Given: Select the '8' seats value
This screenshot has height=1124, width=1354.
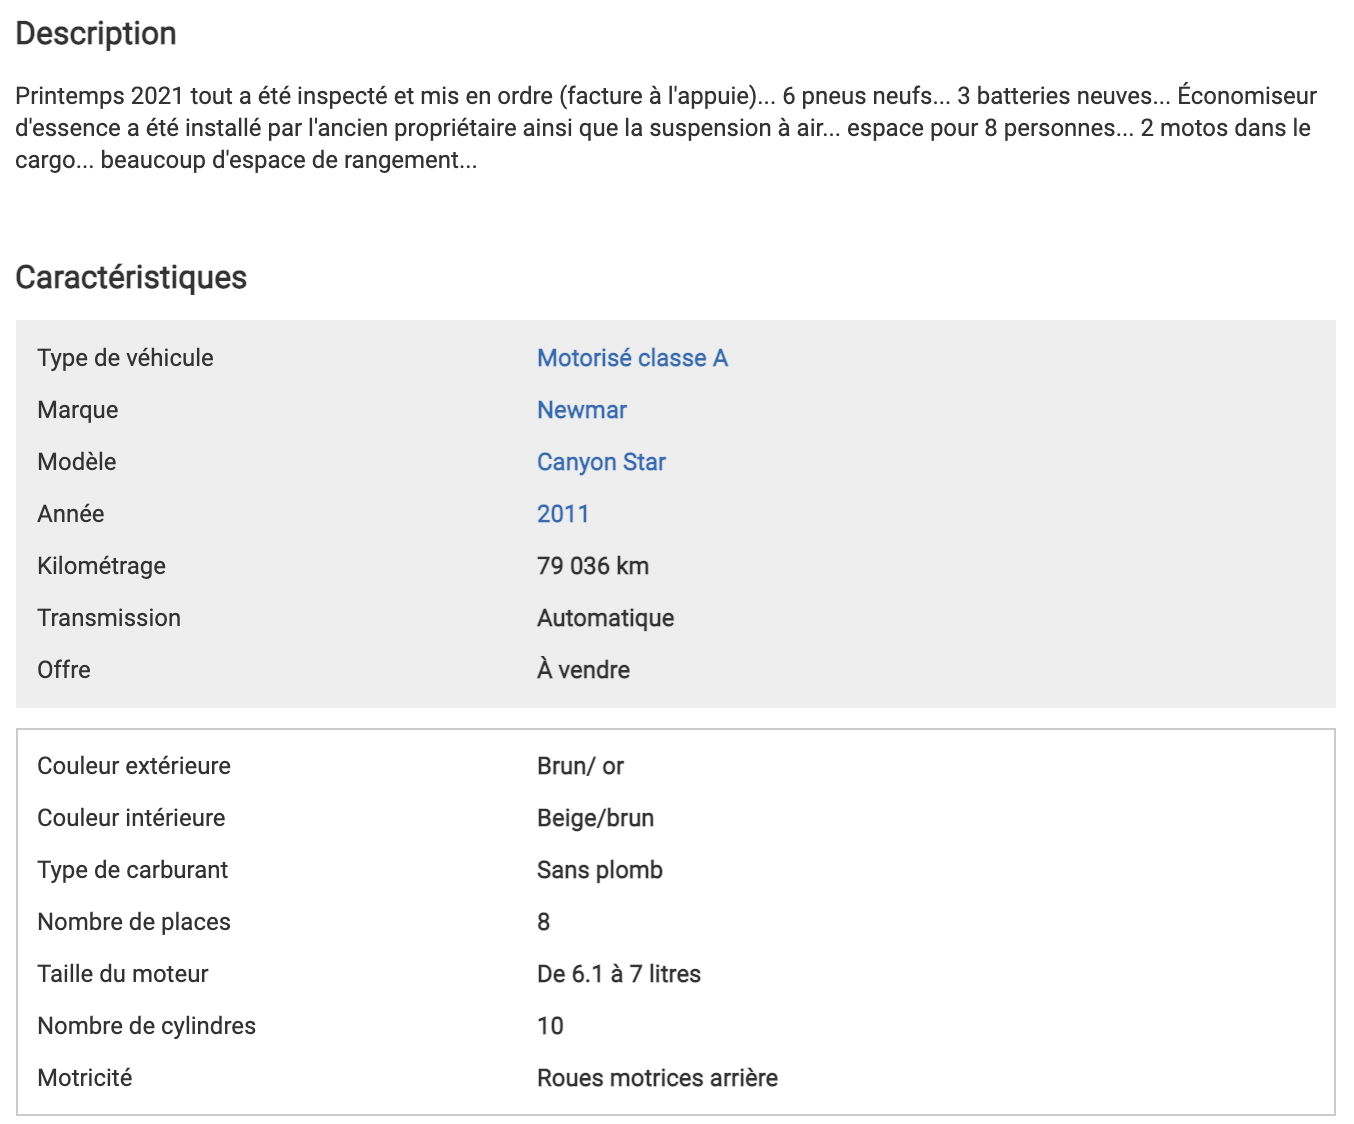Looking at the screenshot, I should tap(543, 922).
